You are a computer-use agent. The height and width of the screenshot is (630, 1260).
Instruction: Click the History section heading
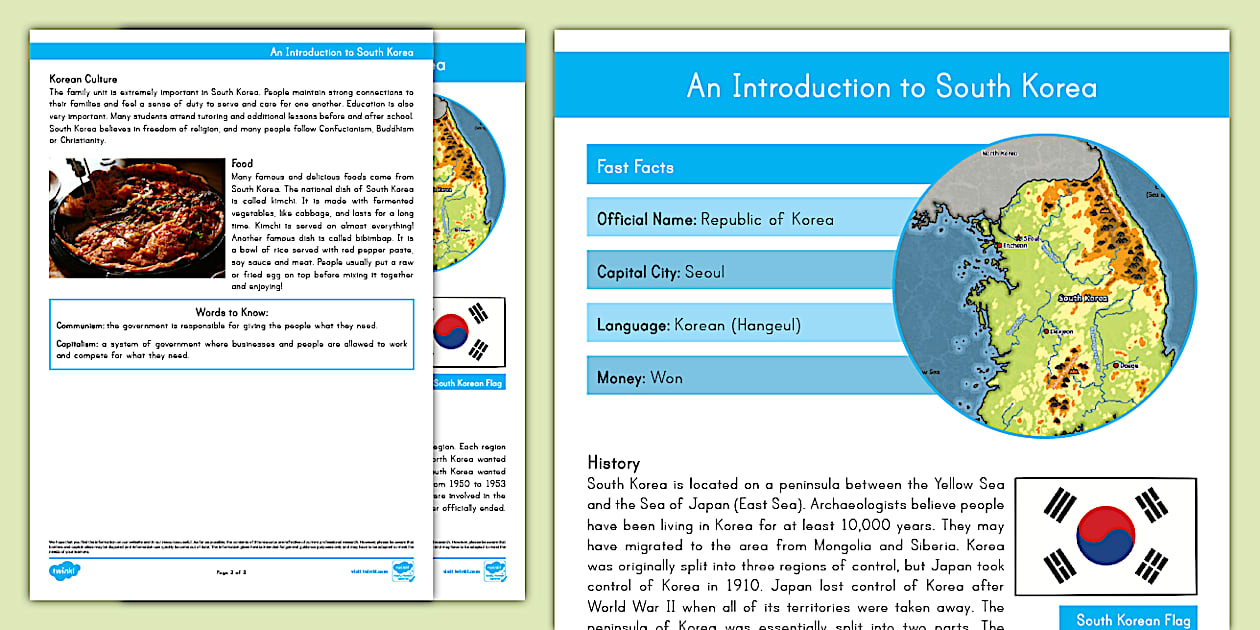point(613,463)
